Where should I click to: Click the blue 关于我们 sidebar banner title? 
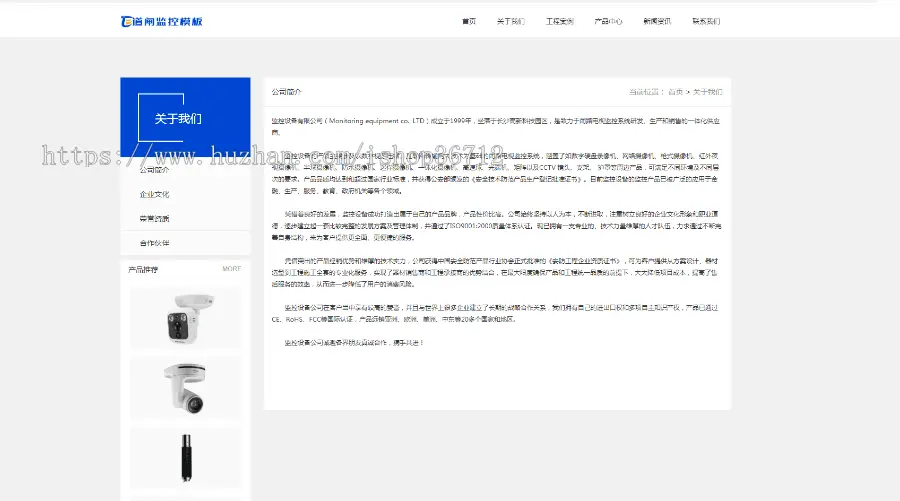[178, 119]
